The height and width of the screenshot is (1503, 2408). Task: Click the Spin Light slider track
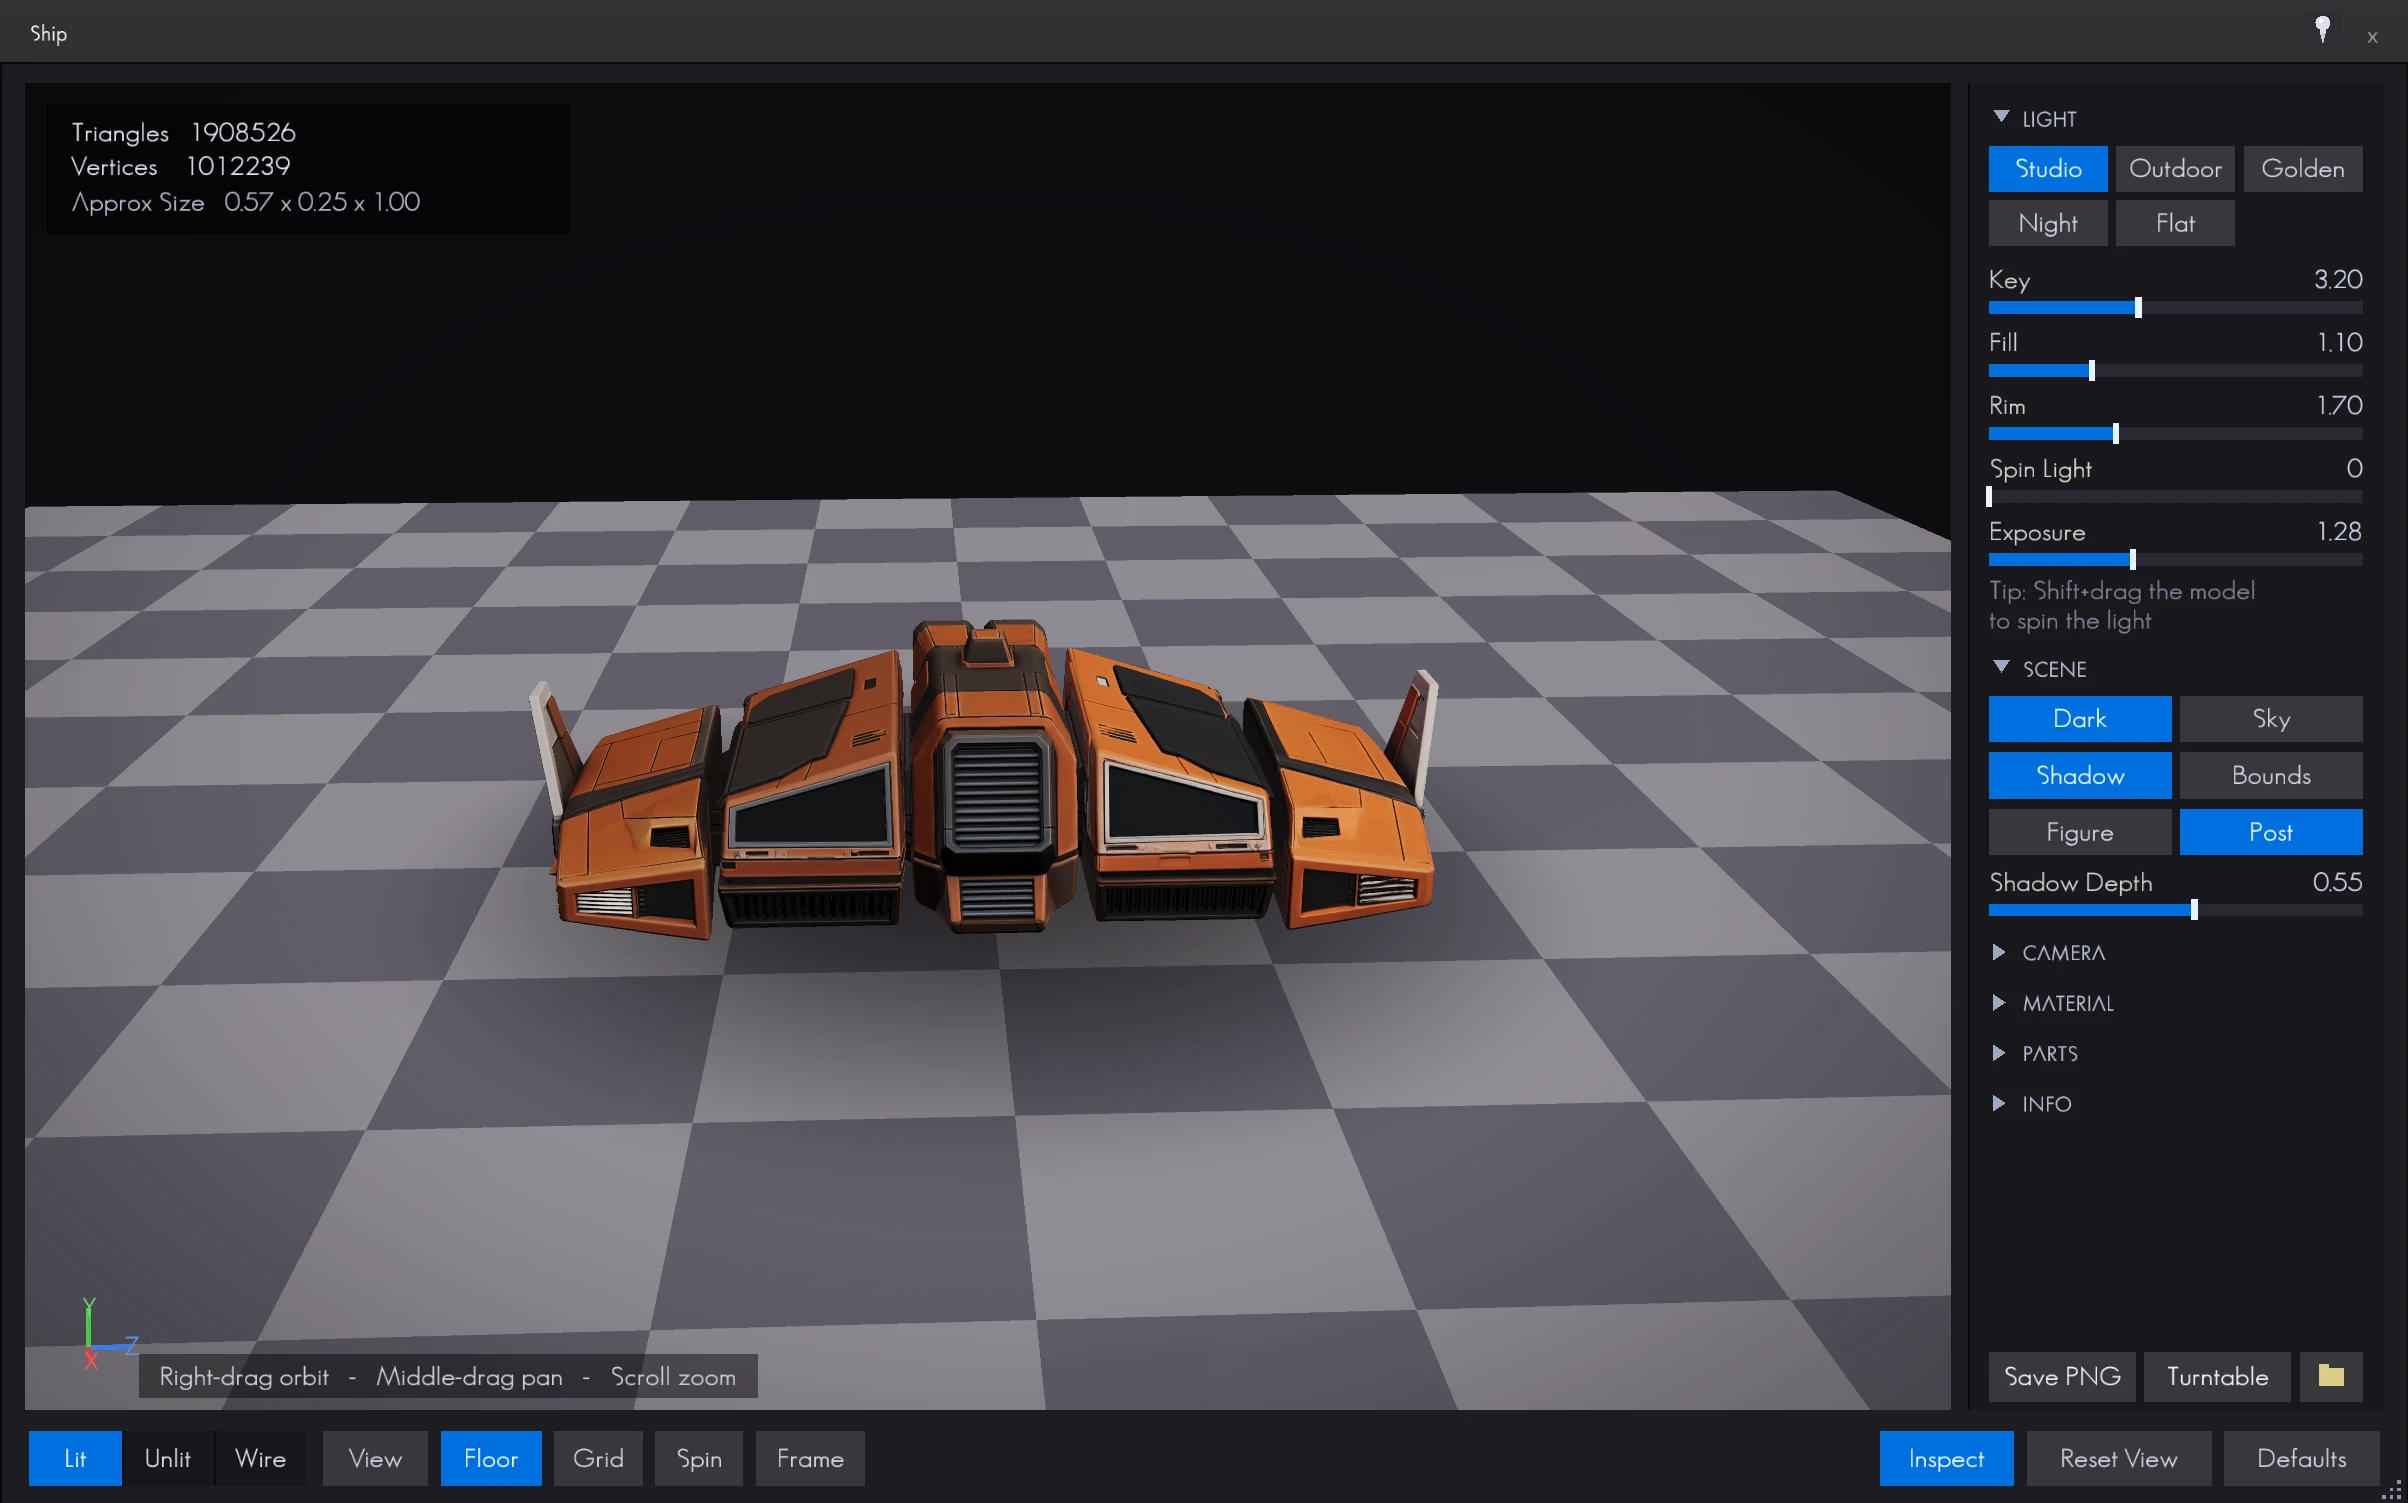tap(2175, 497)
